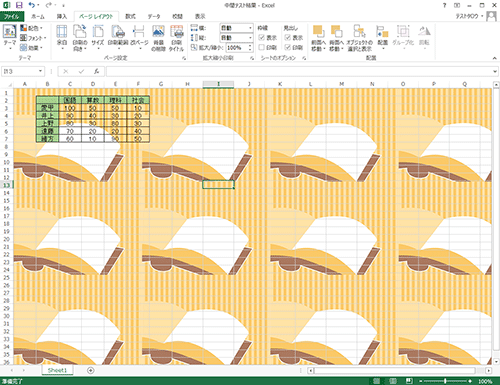The width and height of the screenshot is (500, 385).
Task: Open the Selection Pane (オブジェクトの選択と表示)
Action: 360,37
